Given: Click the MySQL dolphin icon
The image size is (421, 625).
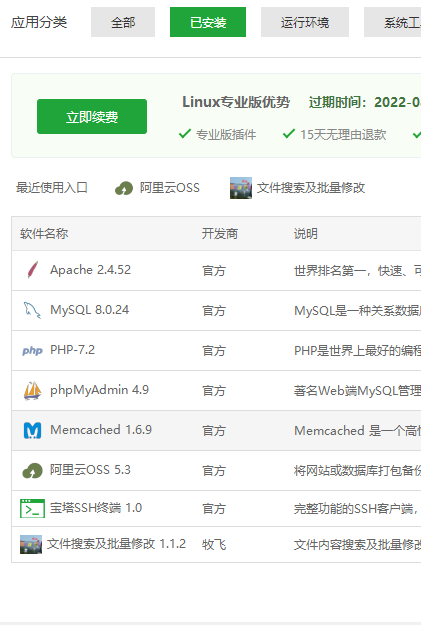Looking at the screenshot, I should 32,310.
